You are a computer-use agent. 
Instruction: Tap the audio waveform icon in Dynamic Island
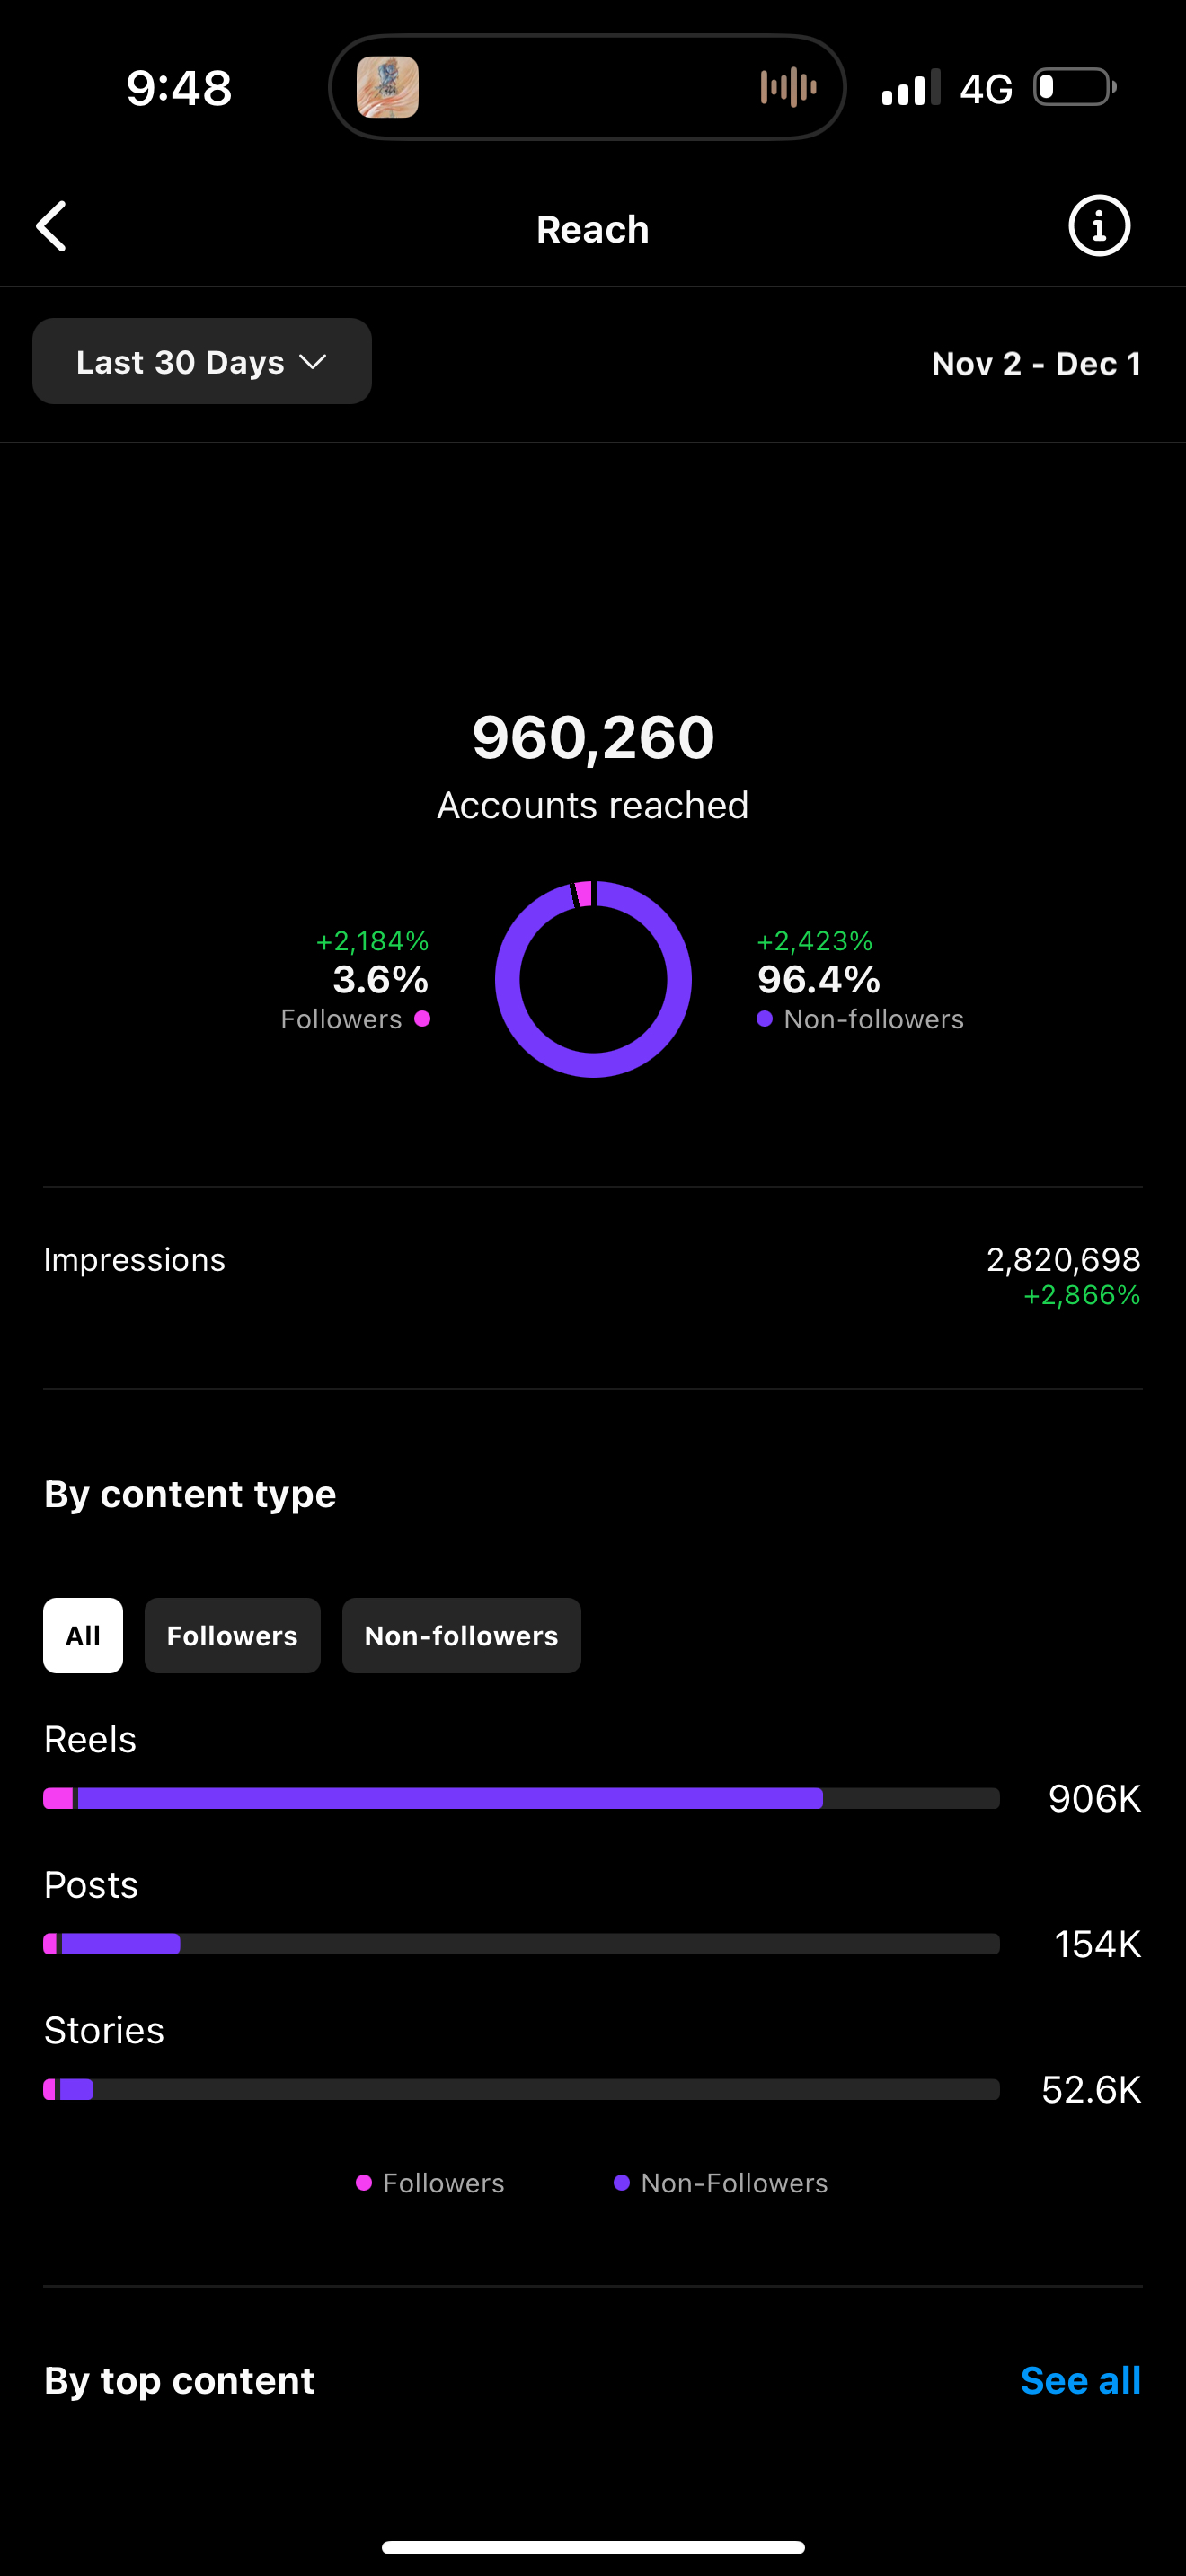tap(788, 88)
